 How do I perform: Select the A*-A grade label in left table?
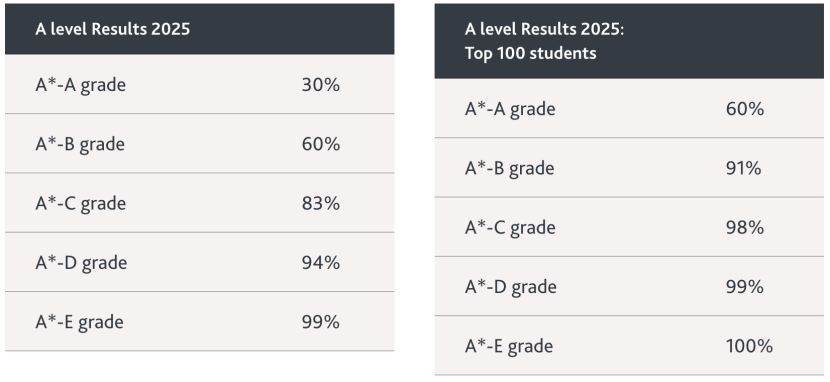[80, 85]
